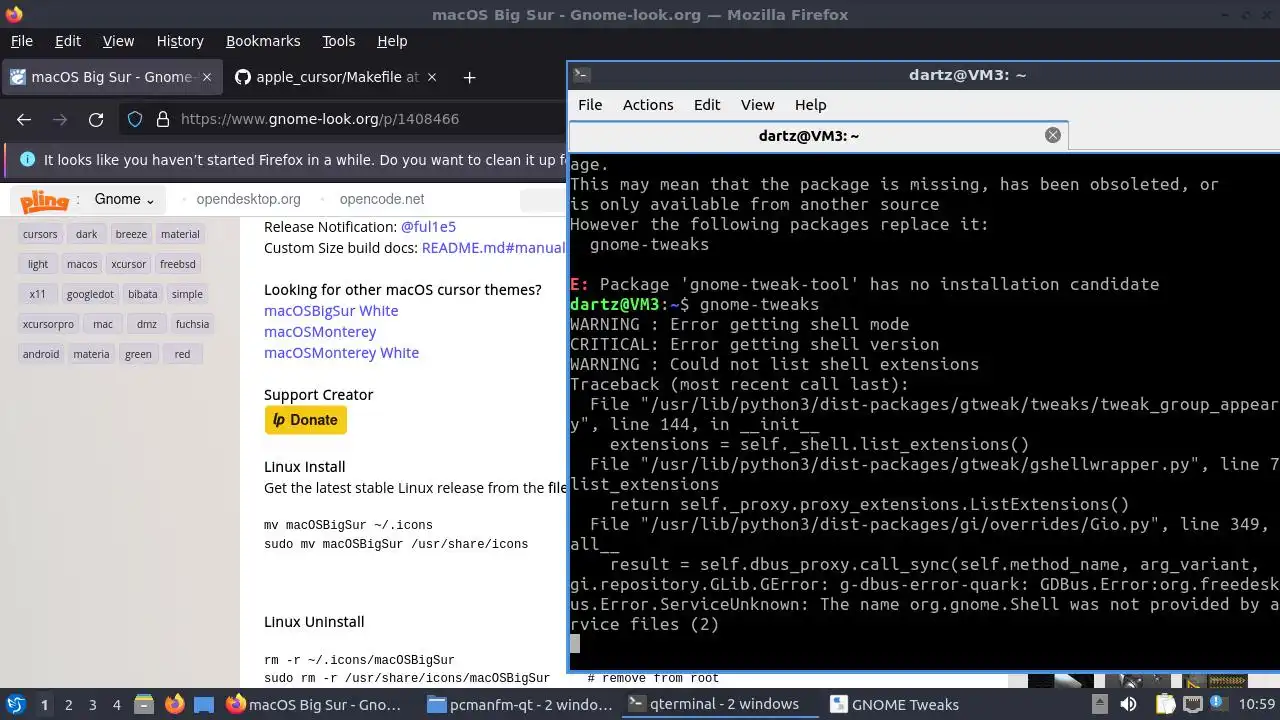Image resolution: width=1280 pixels, height=720 pixels.
Task: Open the volume control in tray
Action: pyautogui.click(x=1128, y=704)
